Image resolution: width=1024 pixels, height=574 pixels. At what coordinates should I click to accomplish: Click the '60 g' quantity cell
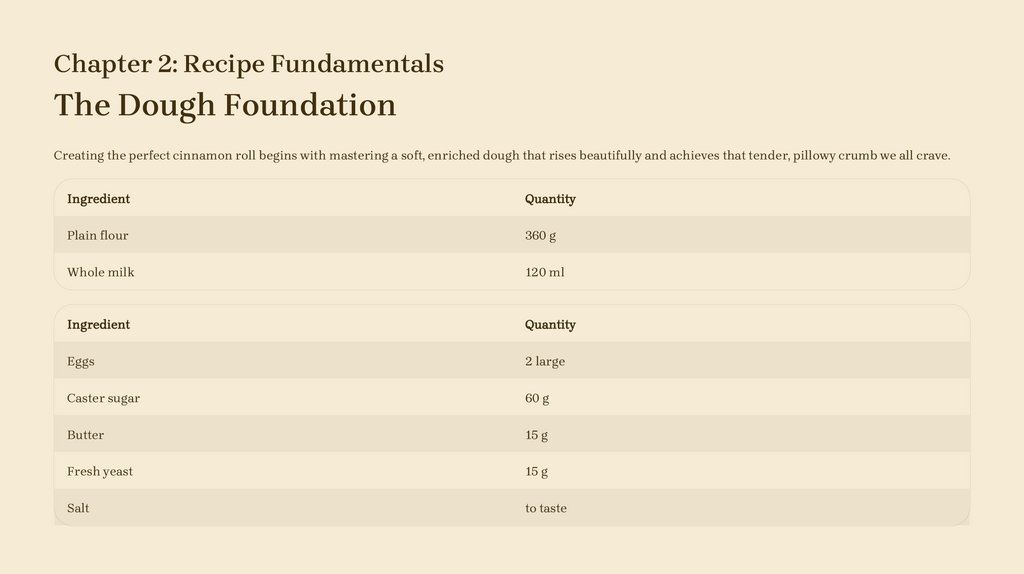point(537,398)
